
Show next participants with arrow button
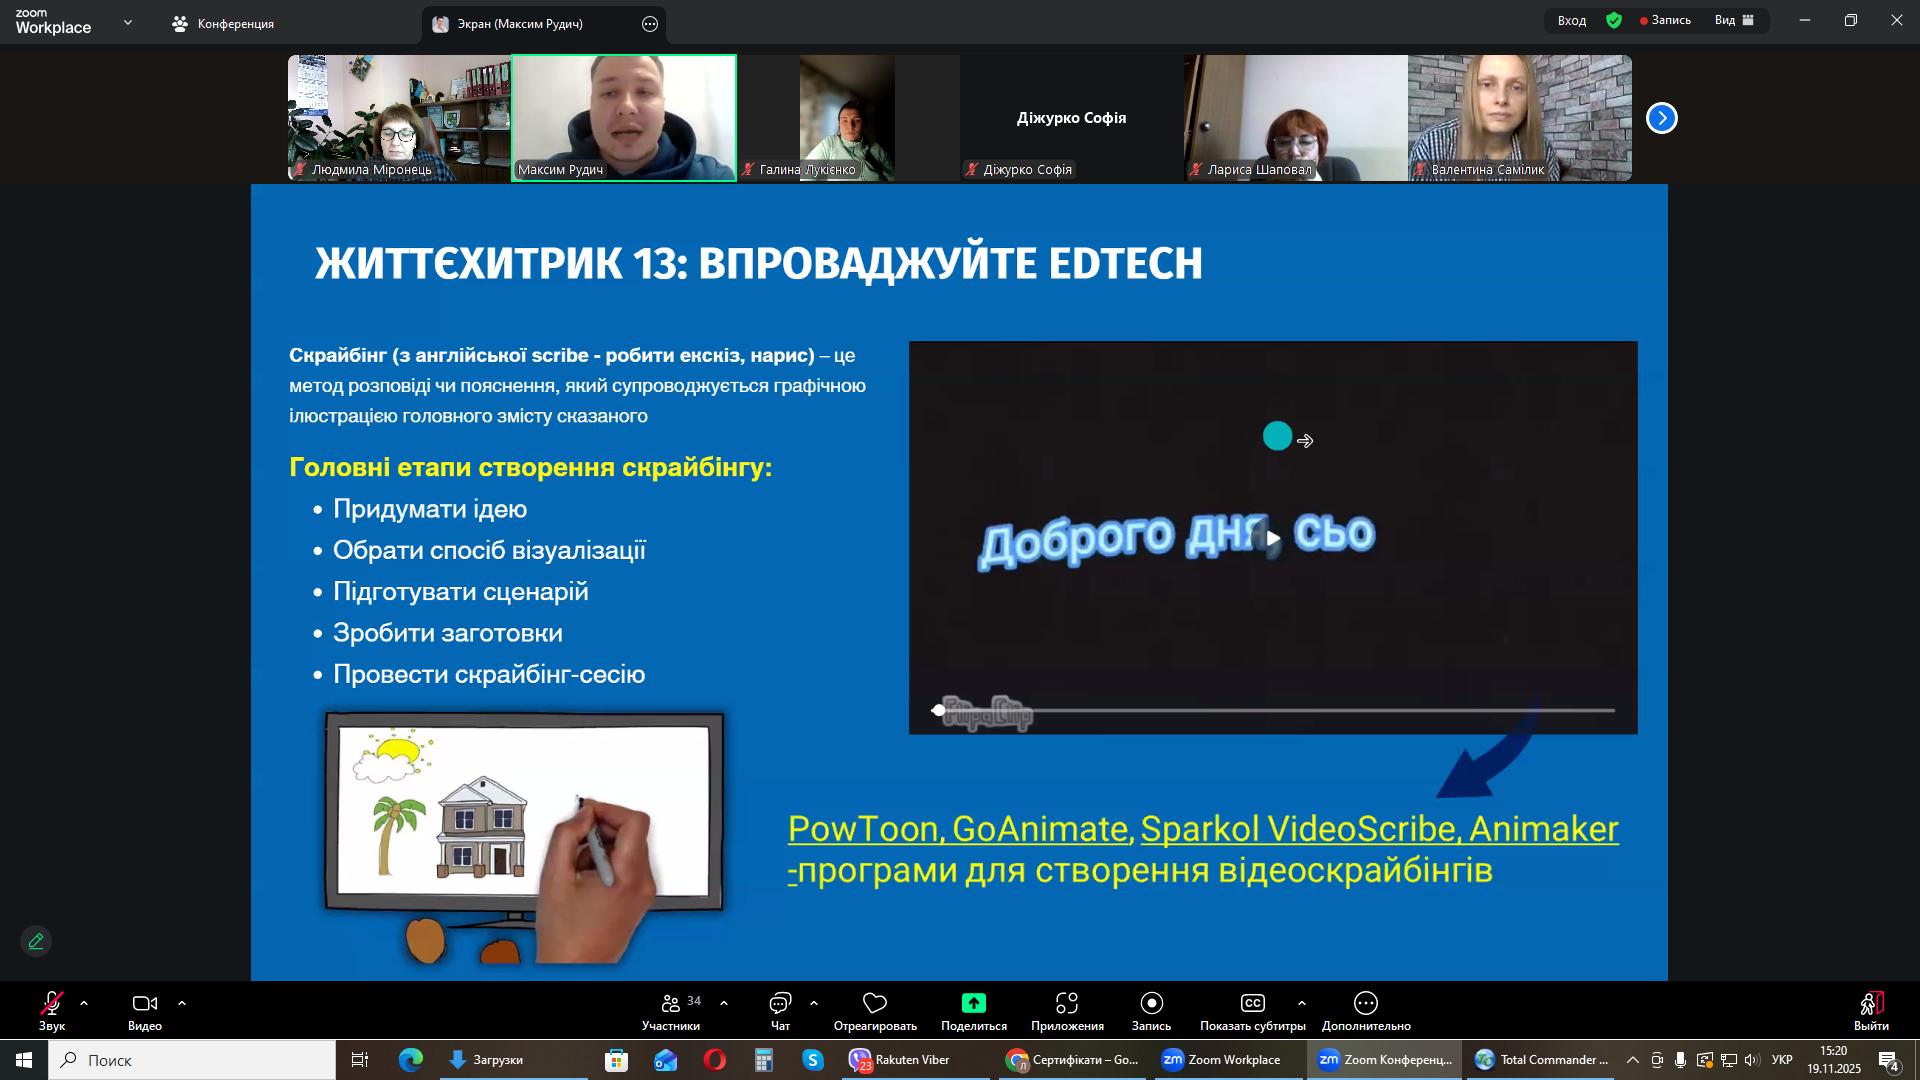click(x=1662, y=118)
